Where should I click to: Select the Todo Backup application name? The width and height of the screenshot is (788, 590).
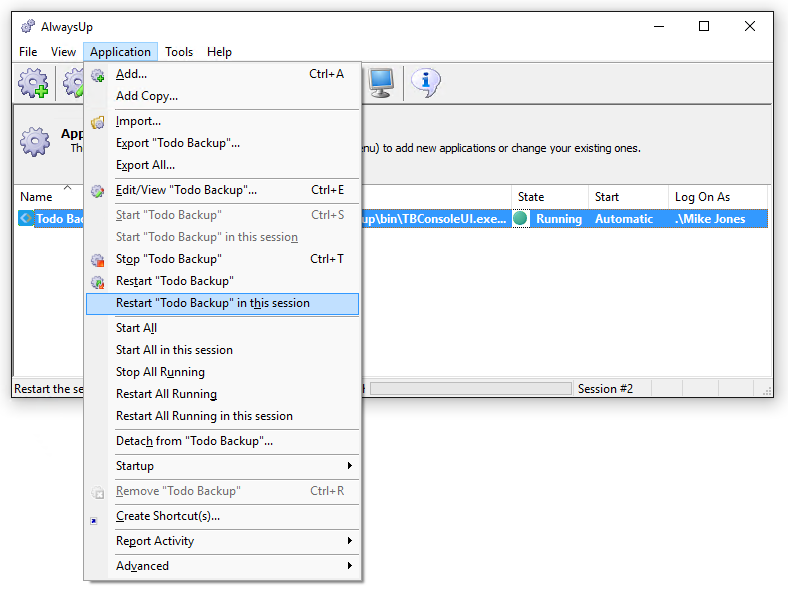tap(60, 219)
